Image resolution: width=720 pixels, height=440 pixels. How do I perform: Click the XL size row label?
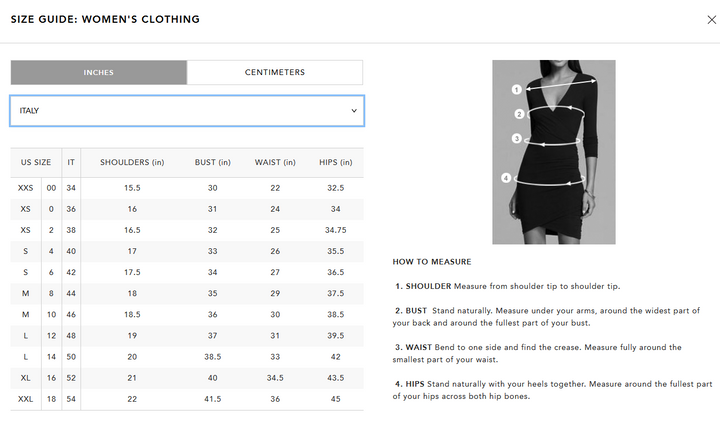click(x=26, y=378)
